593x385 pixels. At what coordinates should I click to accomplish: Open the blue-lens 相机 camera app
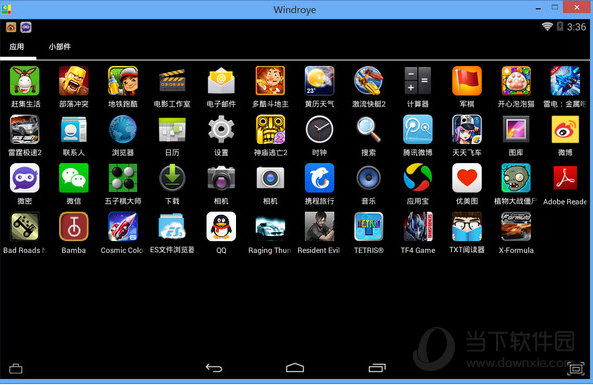pyautogui.click(x=270, y=178)
